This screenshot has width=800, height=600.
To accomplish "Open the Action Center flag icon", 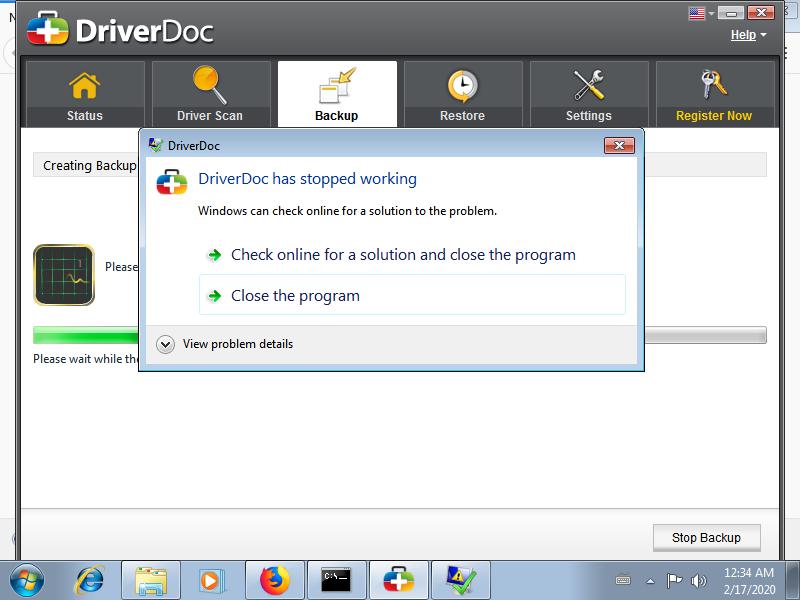I will click(674, 581).
